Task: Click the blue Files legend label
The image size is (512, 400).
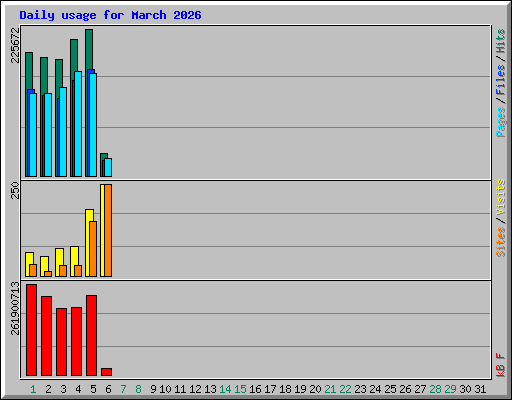Action: 501,80
